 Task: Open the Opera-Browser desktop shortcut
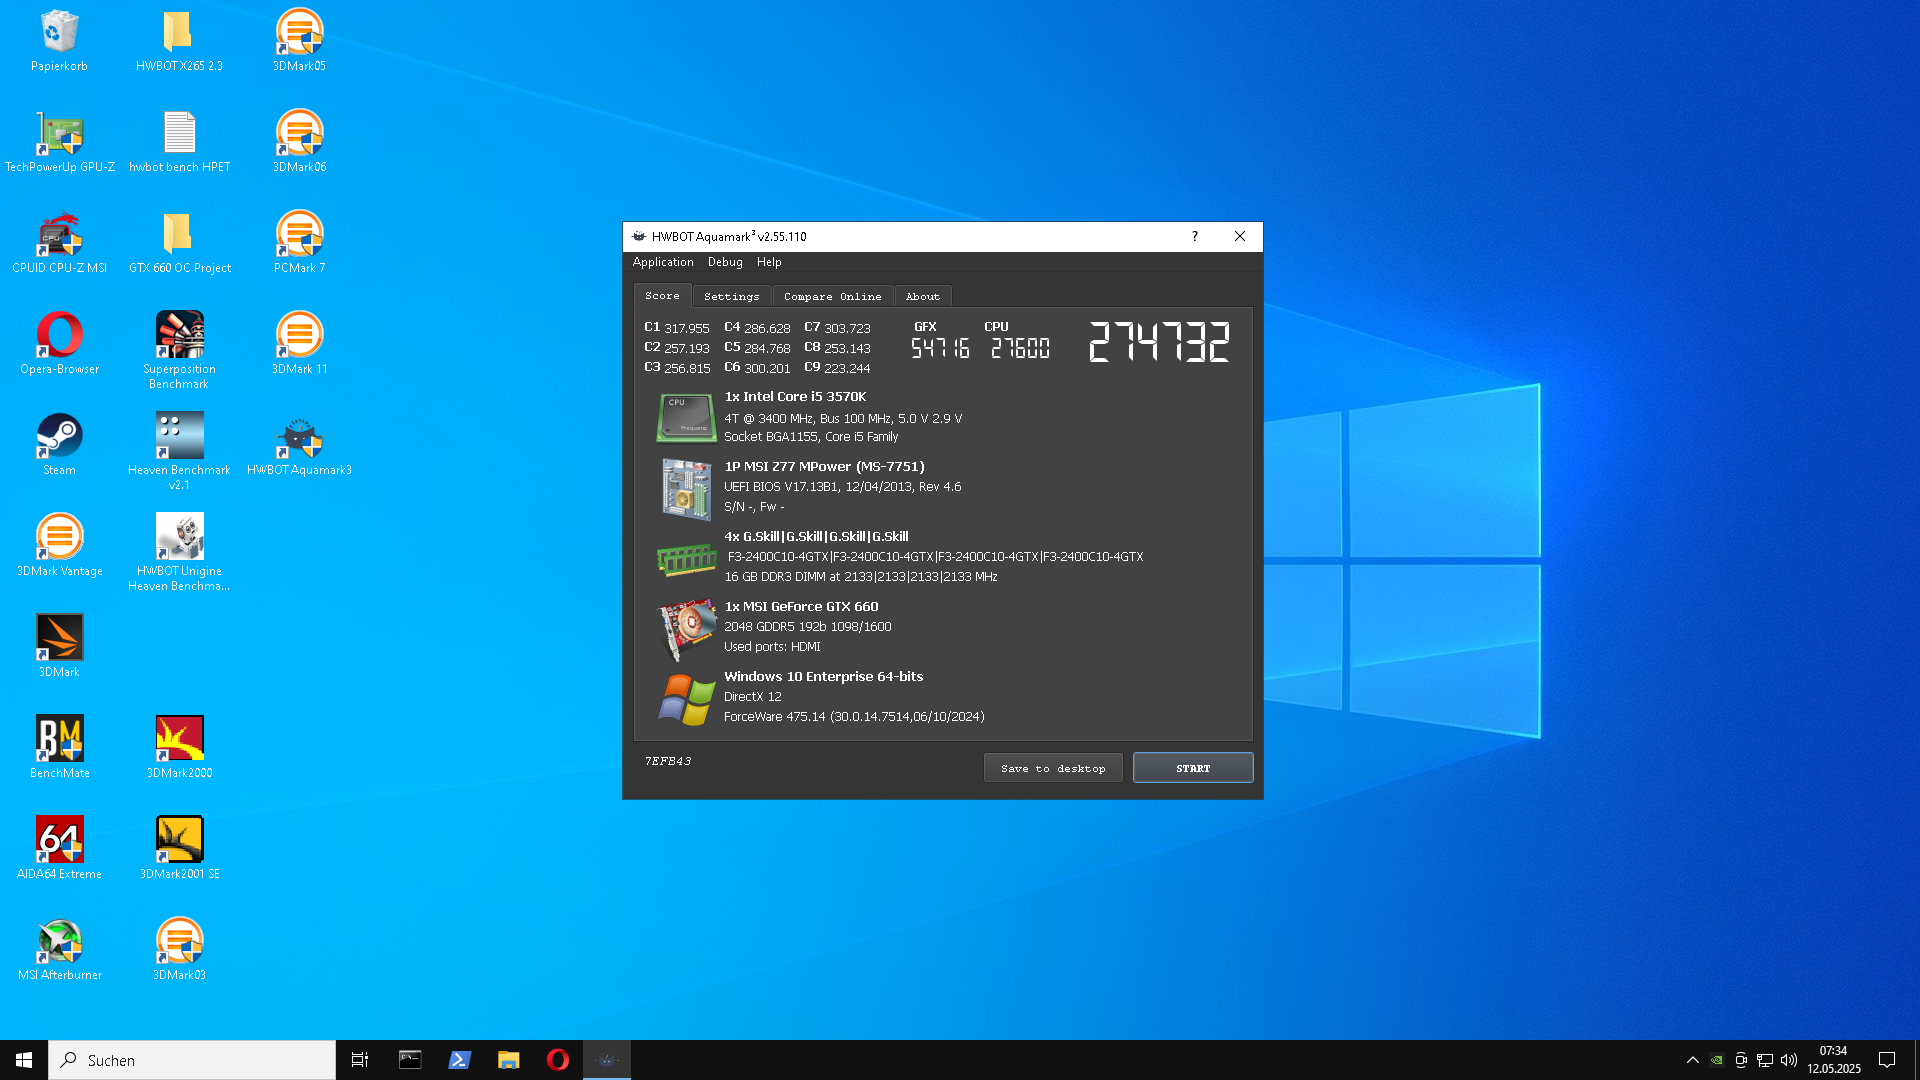(59, 343)
